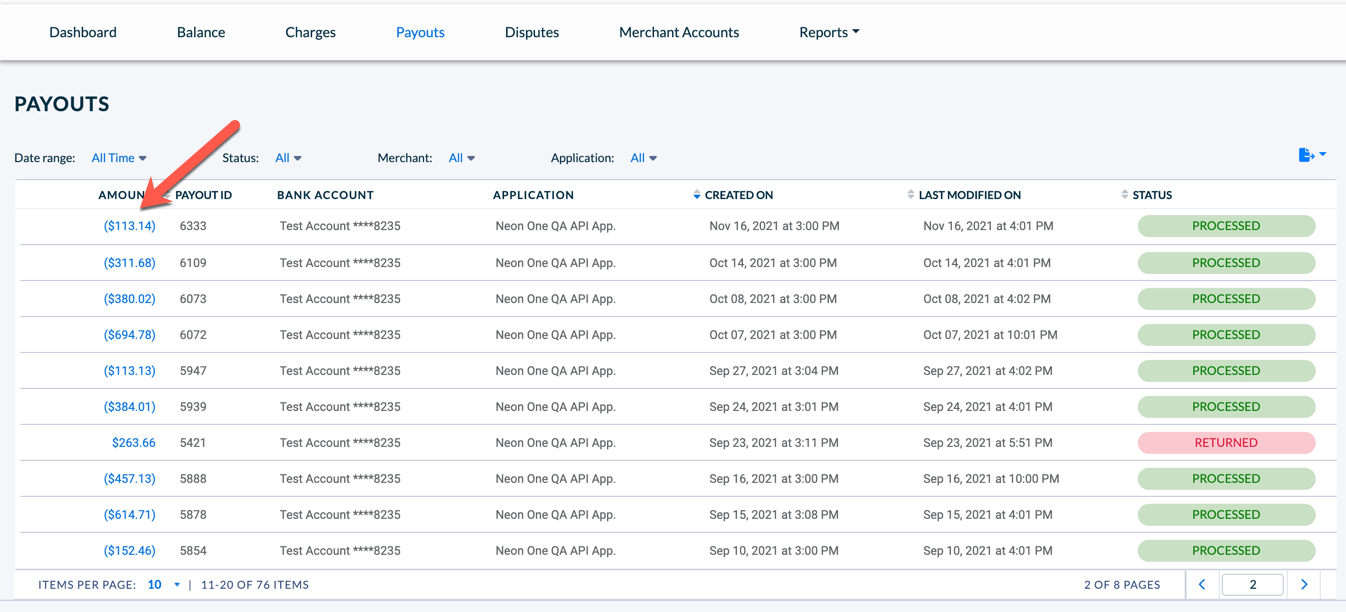Open the export format dropdown arrow
This screenshot has width=1346, height=612.
tap(1323, 154)
